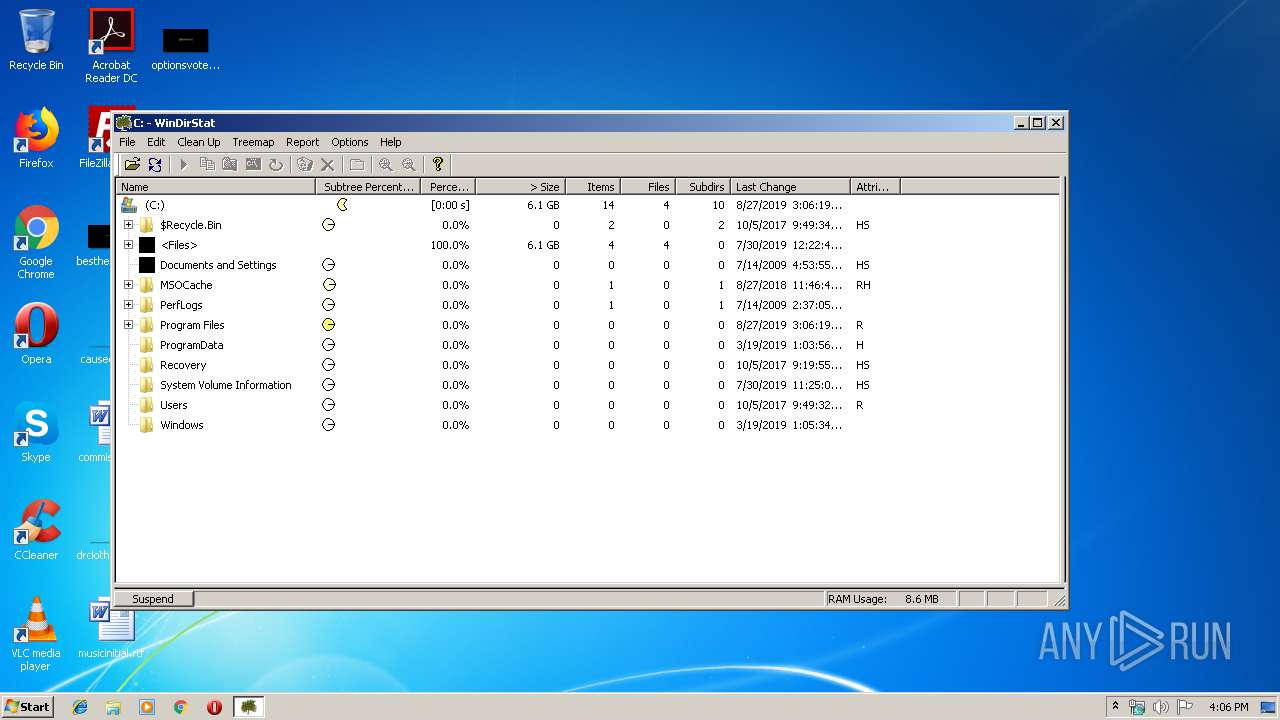
Task: Sort by the Last Change column header
Action: point(790,187)
